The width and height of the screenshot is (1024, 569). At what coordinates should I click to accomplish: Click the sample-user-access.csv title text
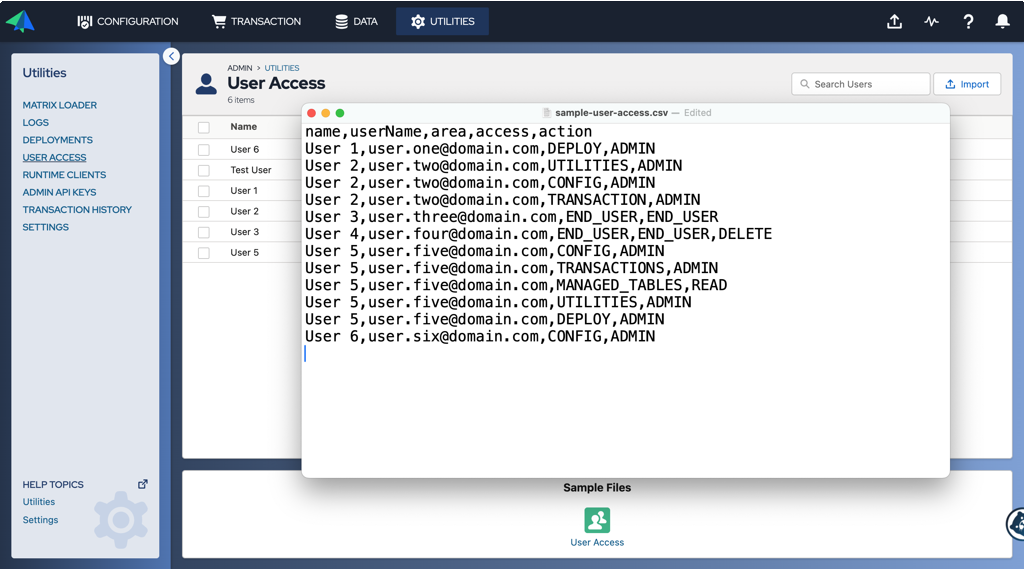(x=611, y=113)
